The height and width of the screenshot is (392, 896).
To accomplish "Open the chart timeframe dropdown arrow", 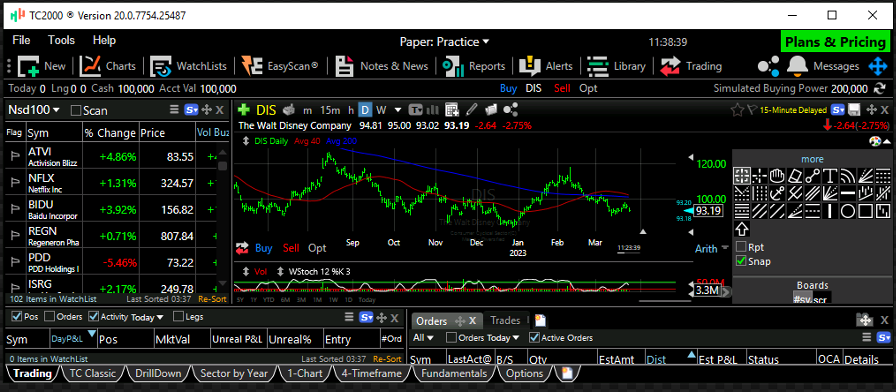I will coord(398,110).
